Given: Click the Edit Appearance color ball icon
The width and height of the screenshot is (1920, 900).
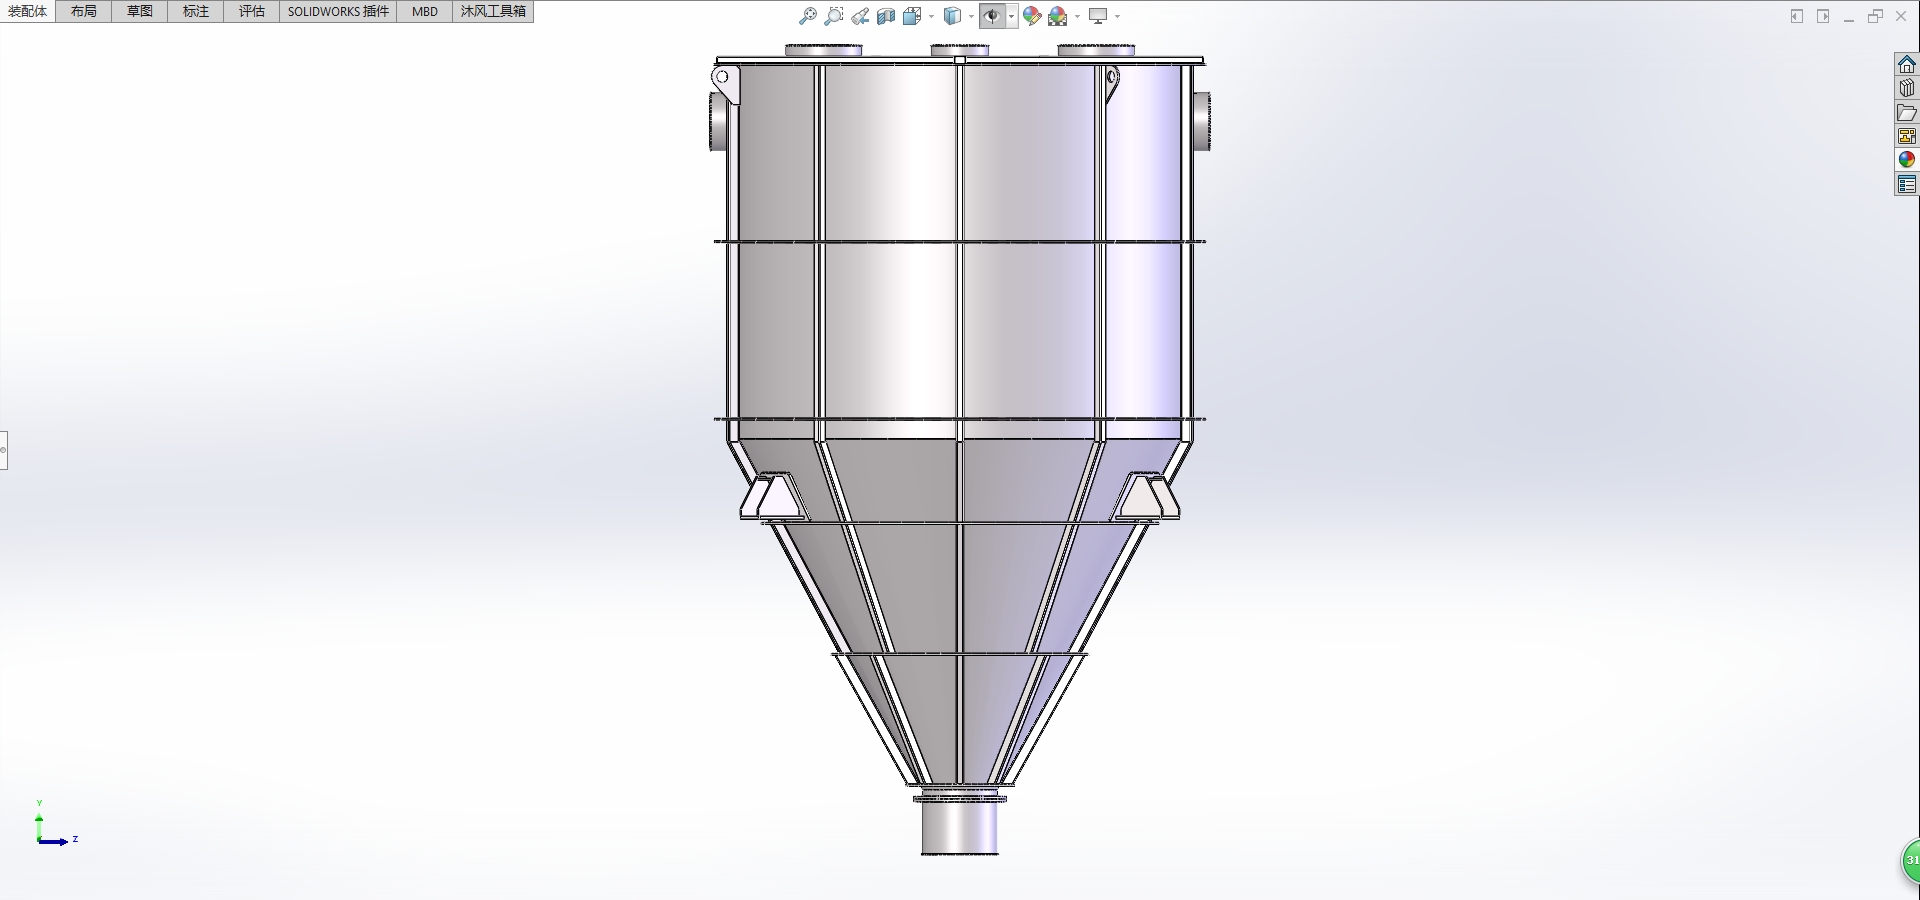Looking at the screenshot, I should click(1032, 16).
